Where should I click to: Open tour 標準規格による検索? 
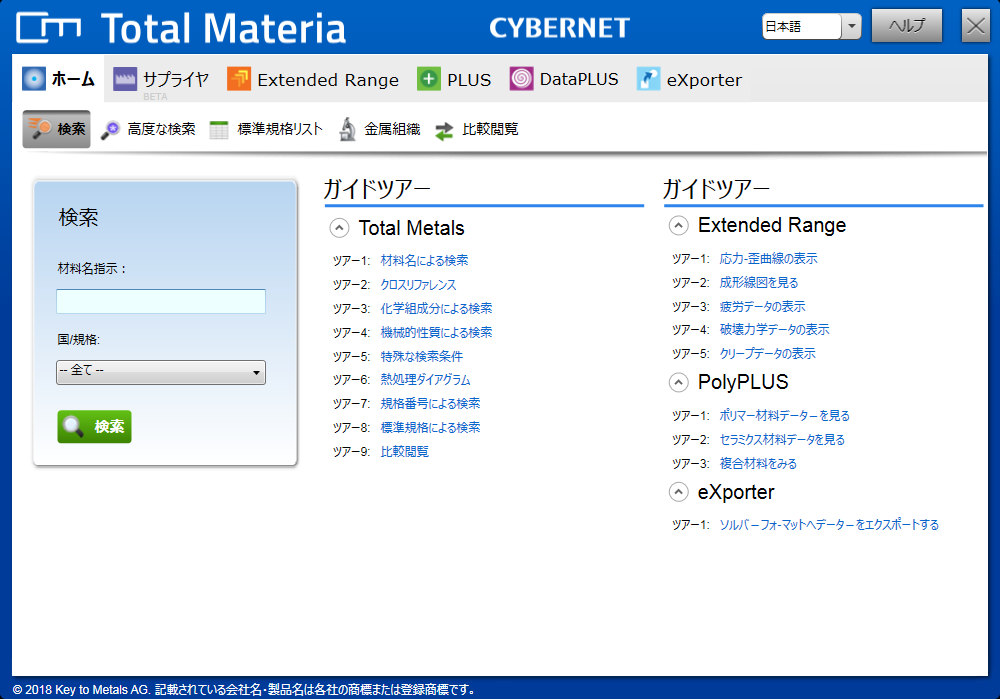click(430, 427)
